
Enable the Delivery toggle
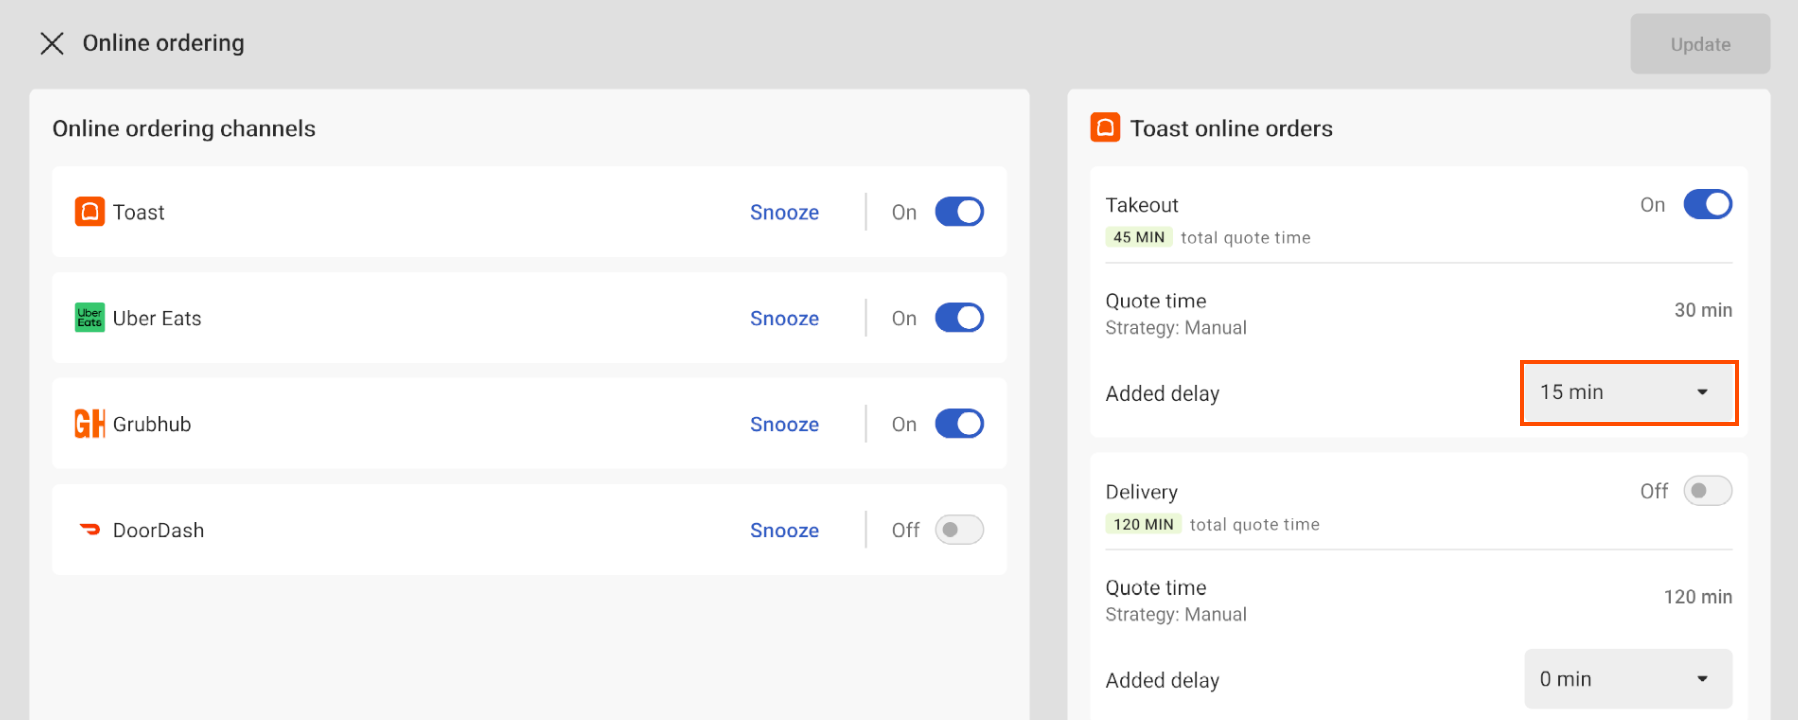(x=1708, y=491)
